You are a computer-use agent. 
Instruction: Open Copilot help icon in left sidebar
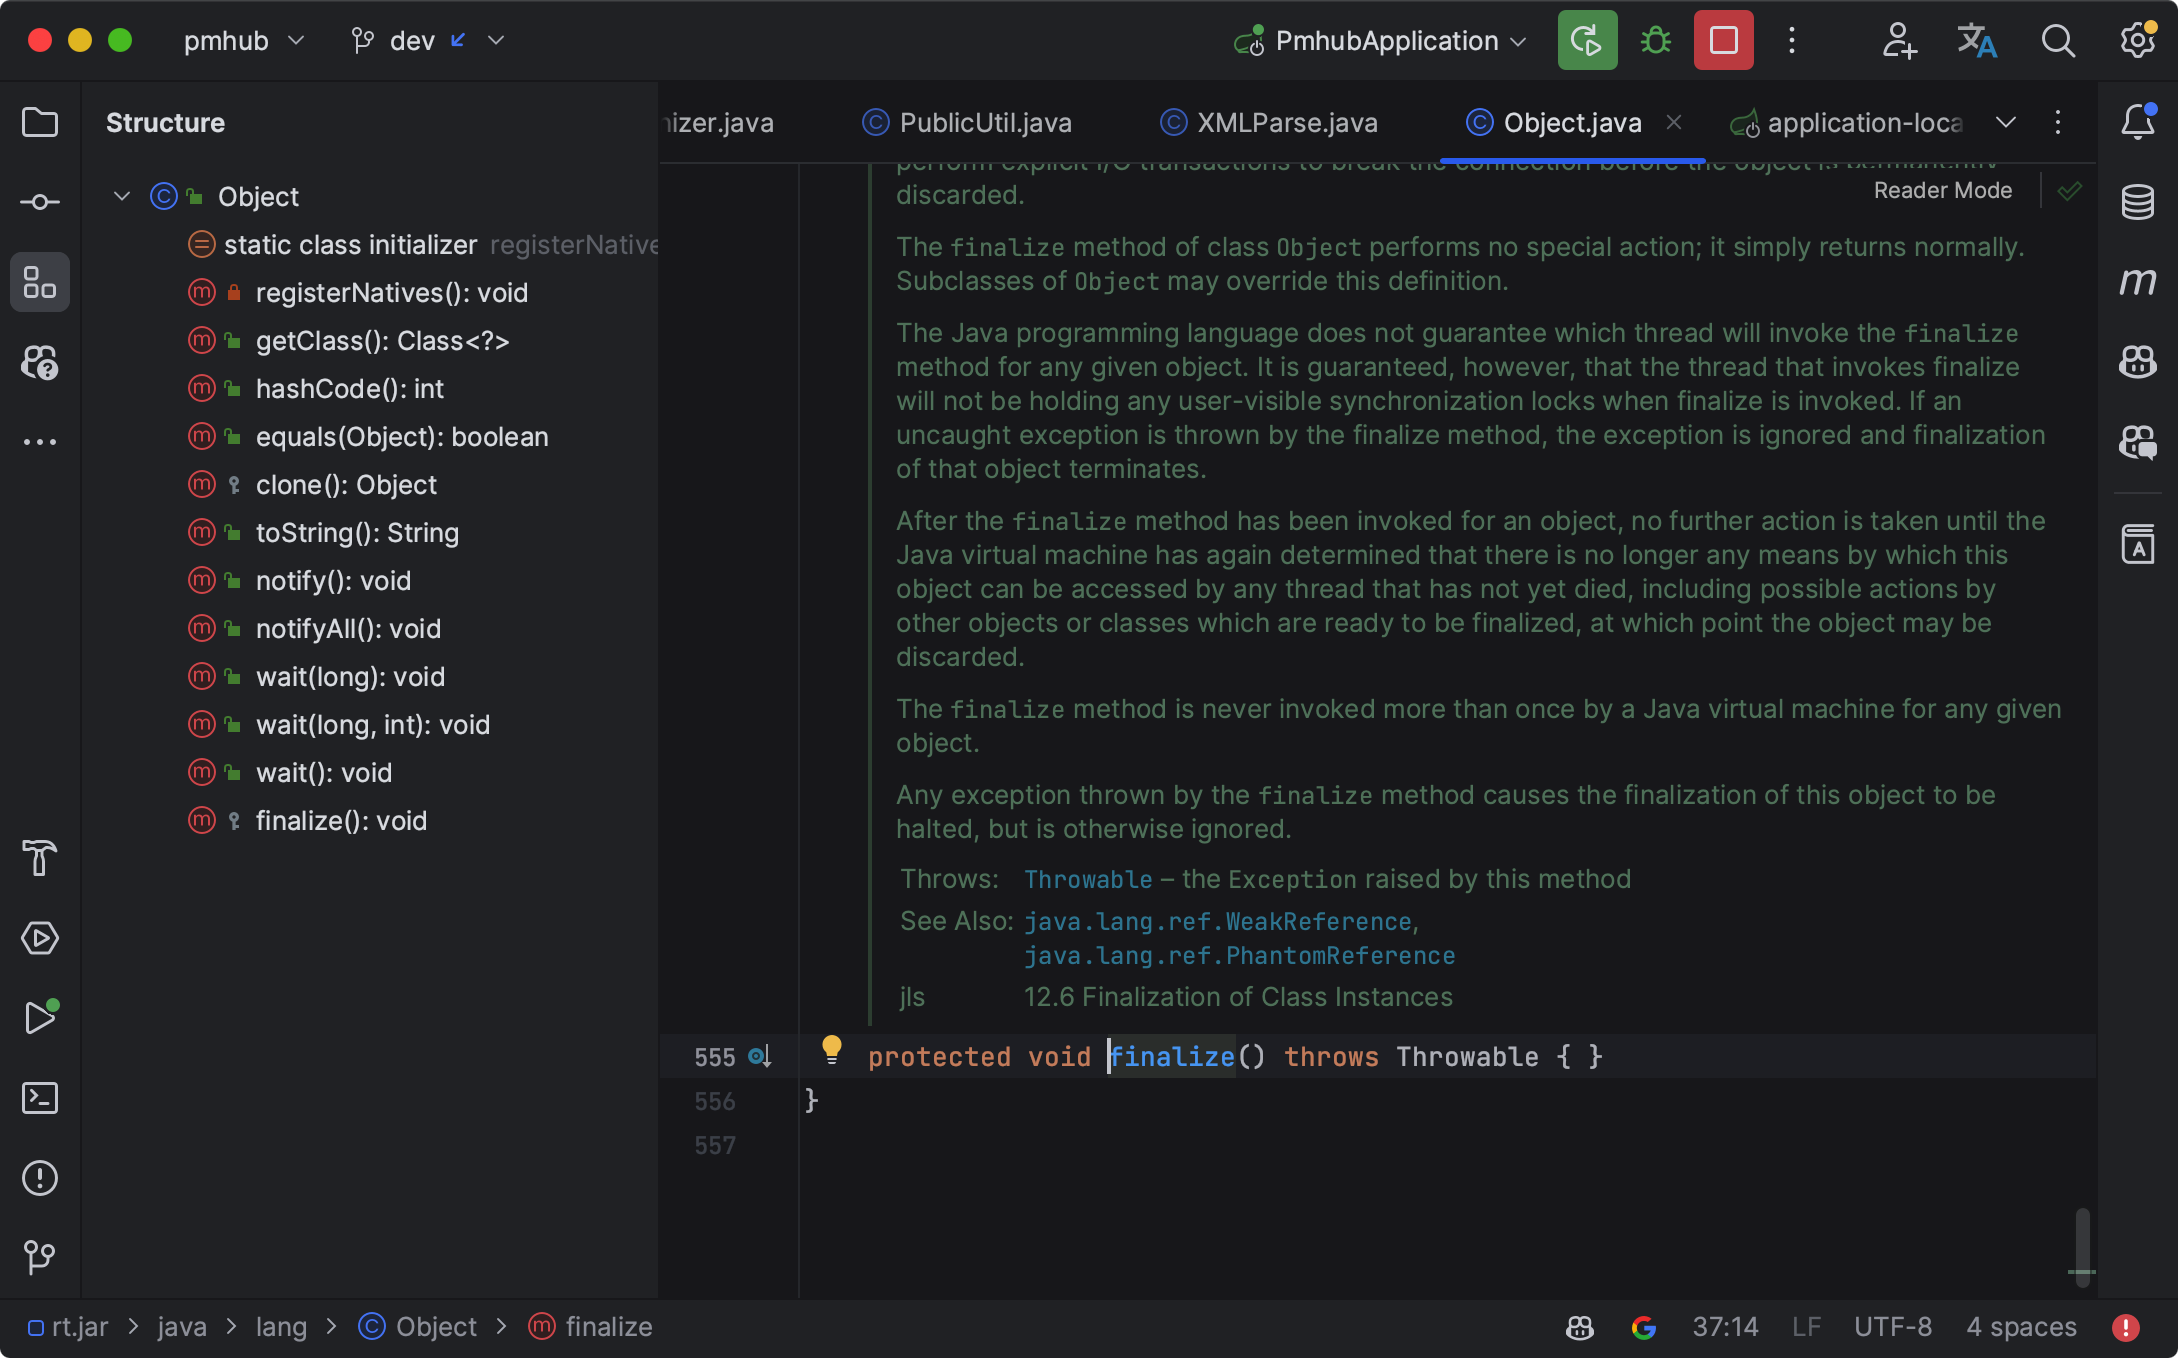point(40,362)
